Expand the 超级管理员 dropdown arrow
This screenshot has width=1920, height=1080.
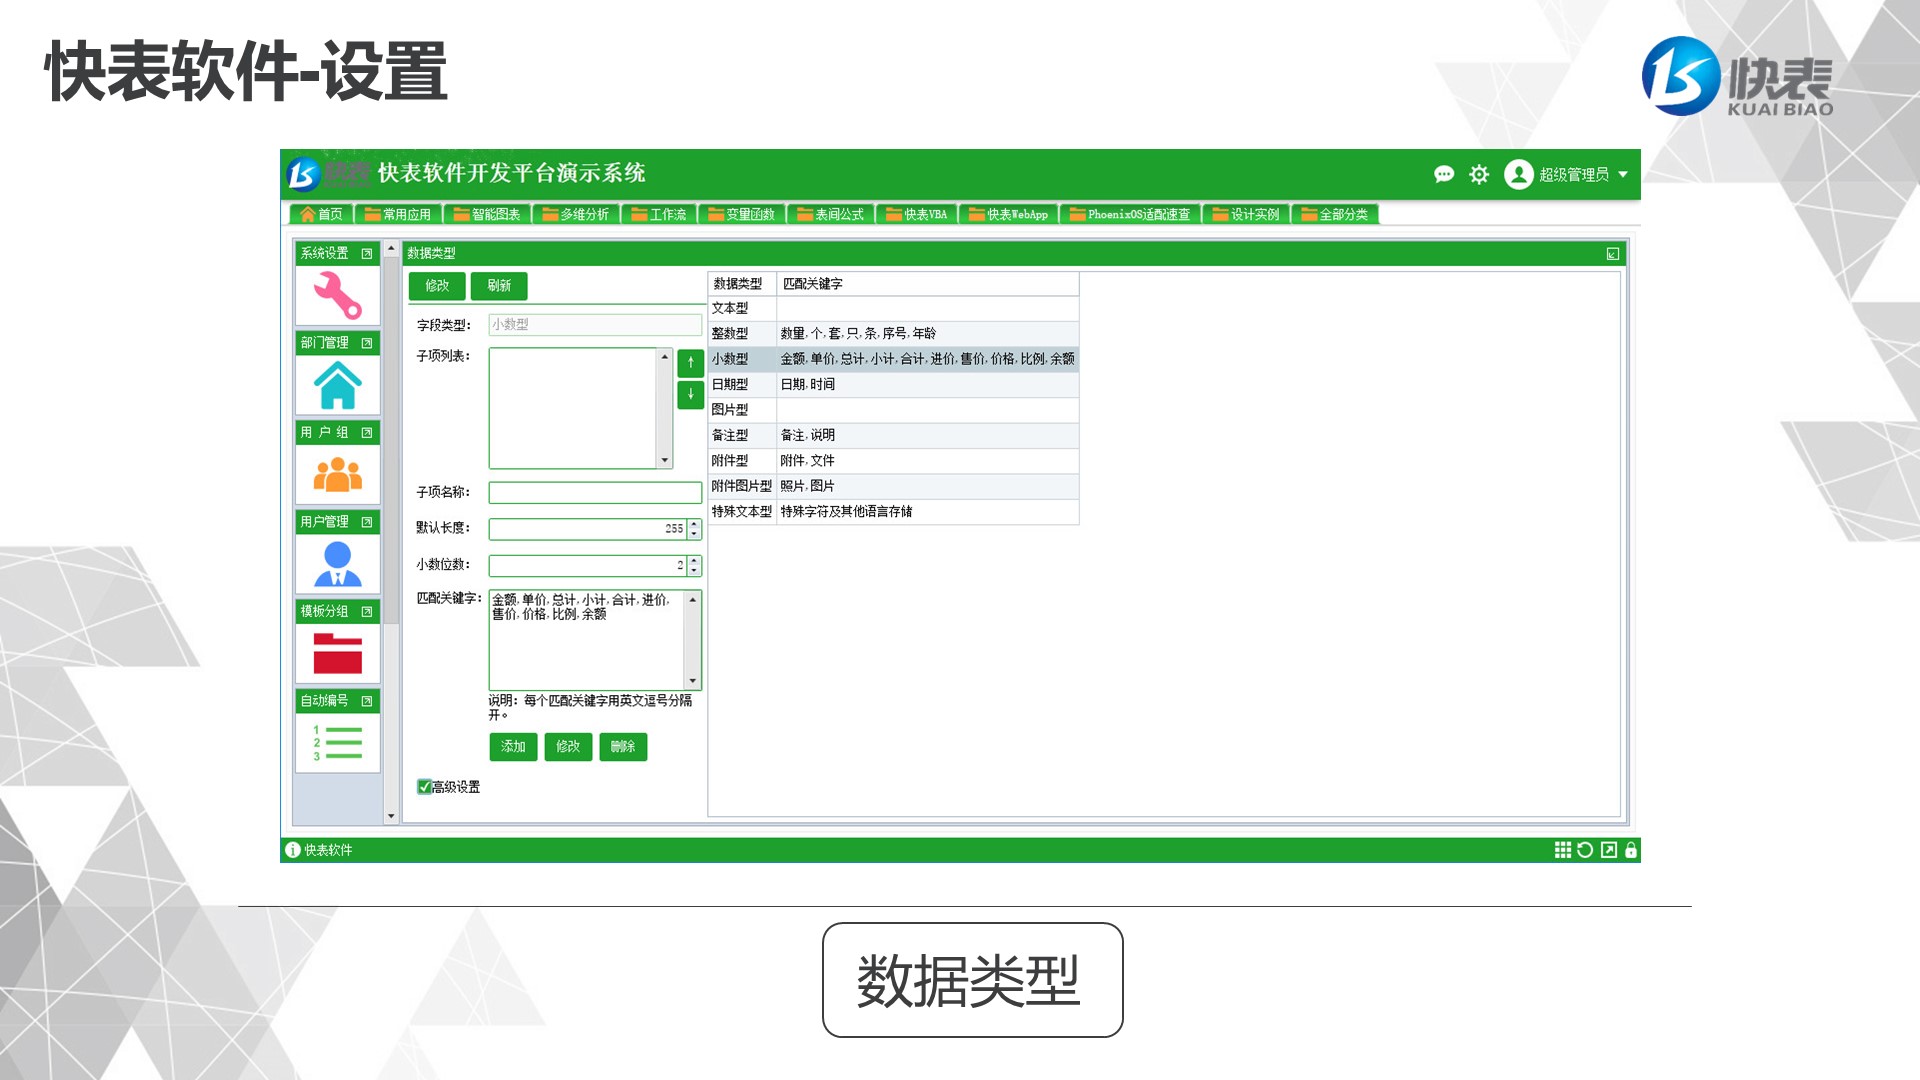click(1623, 174)
